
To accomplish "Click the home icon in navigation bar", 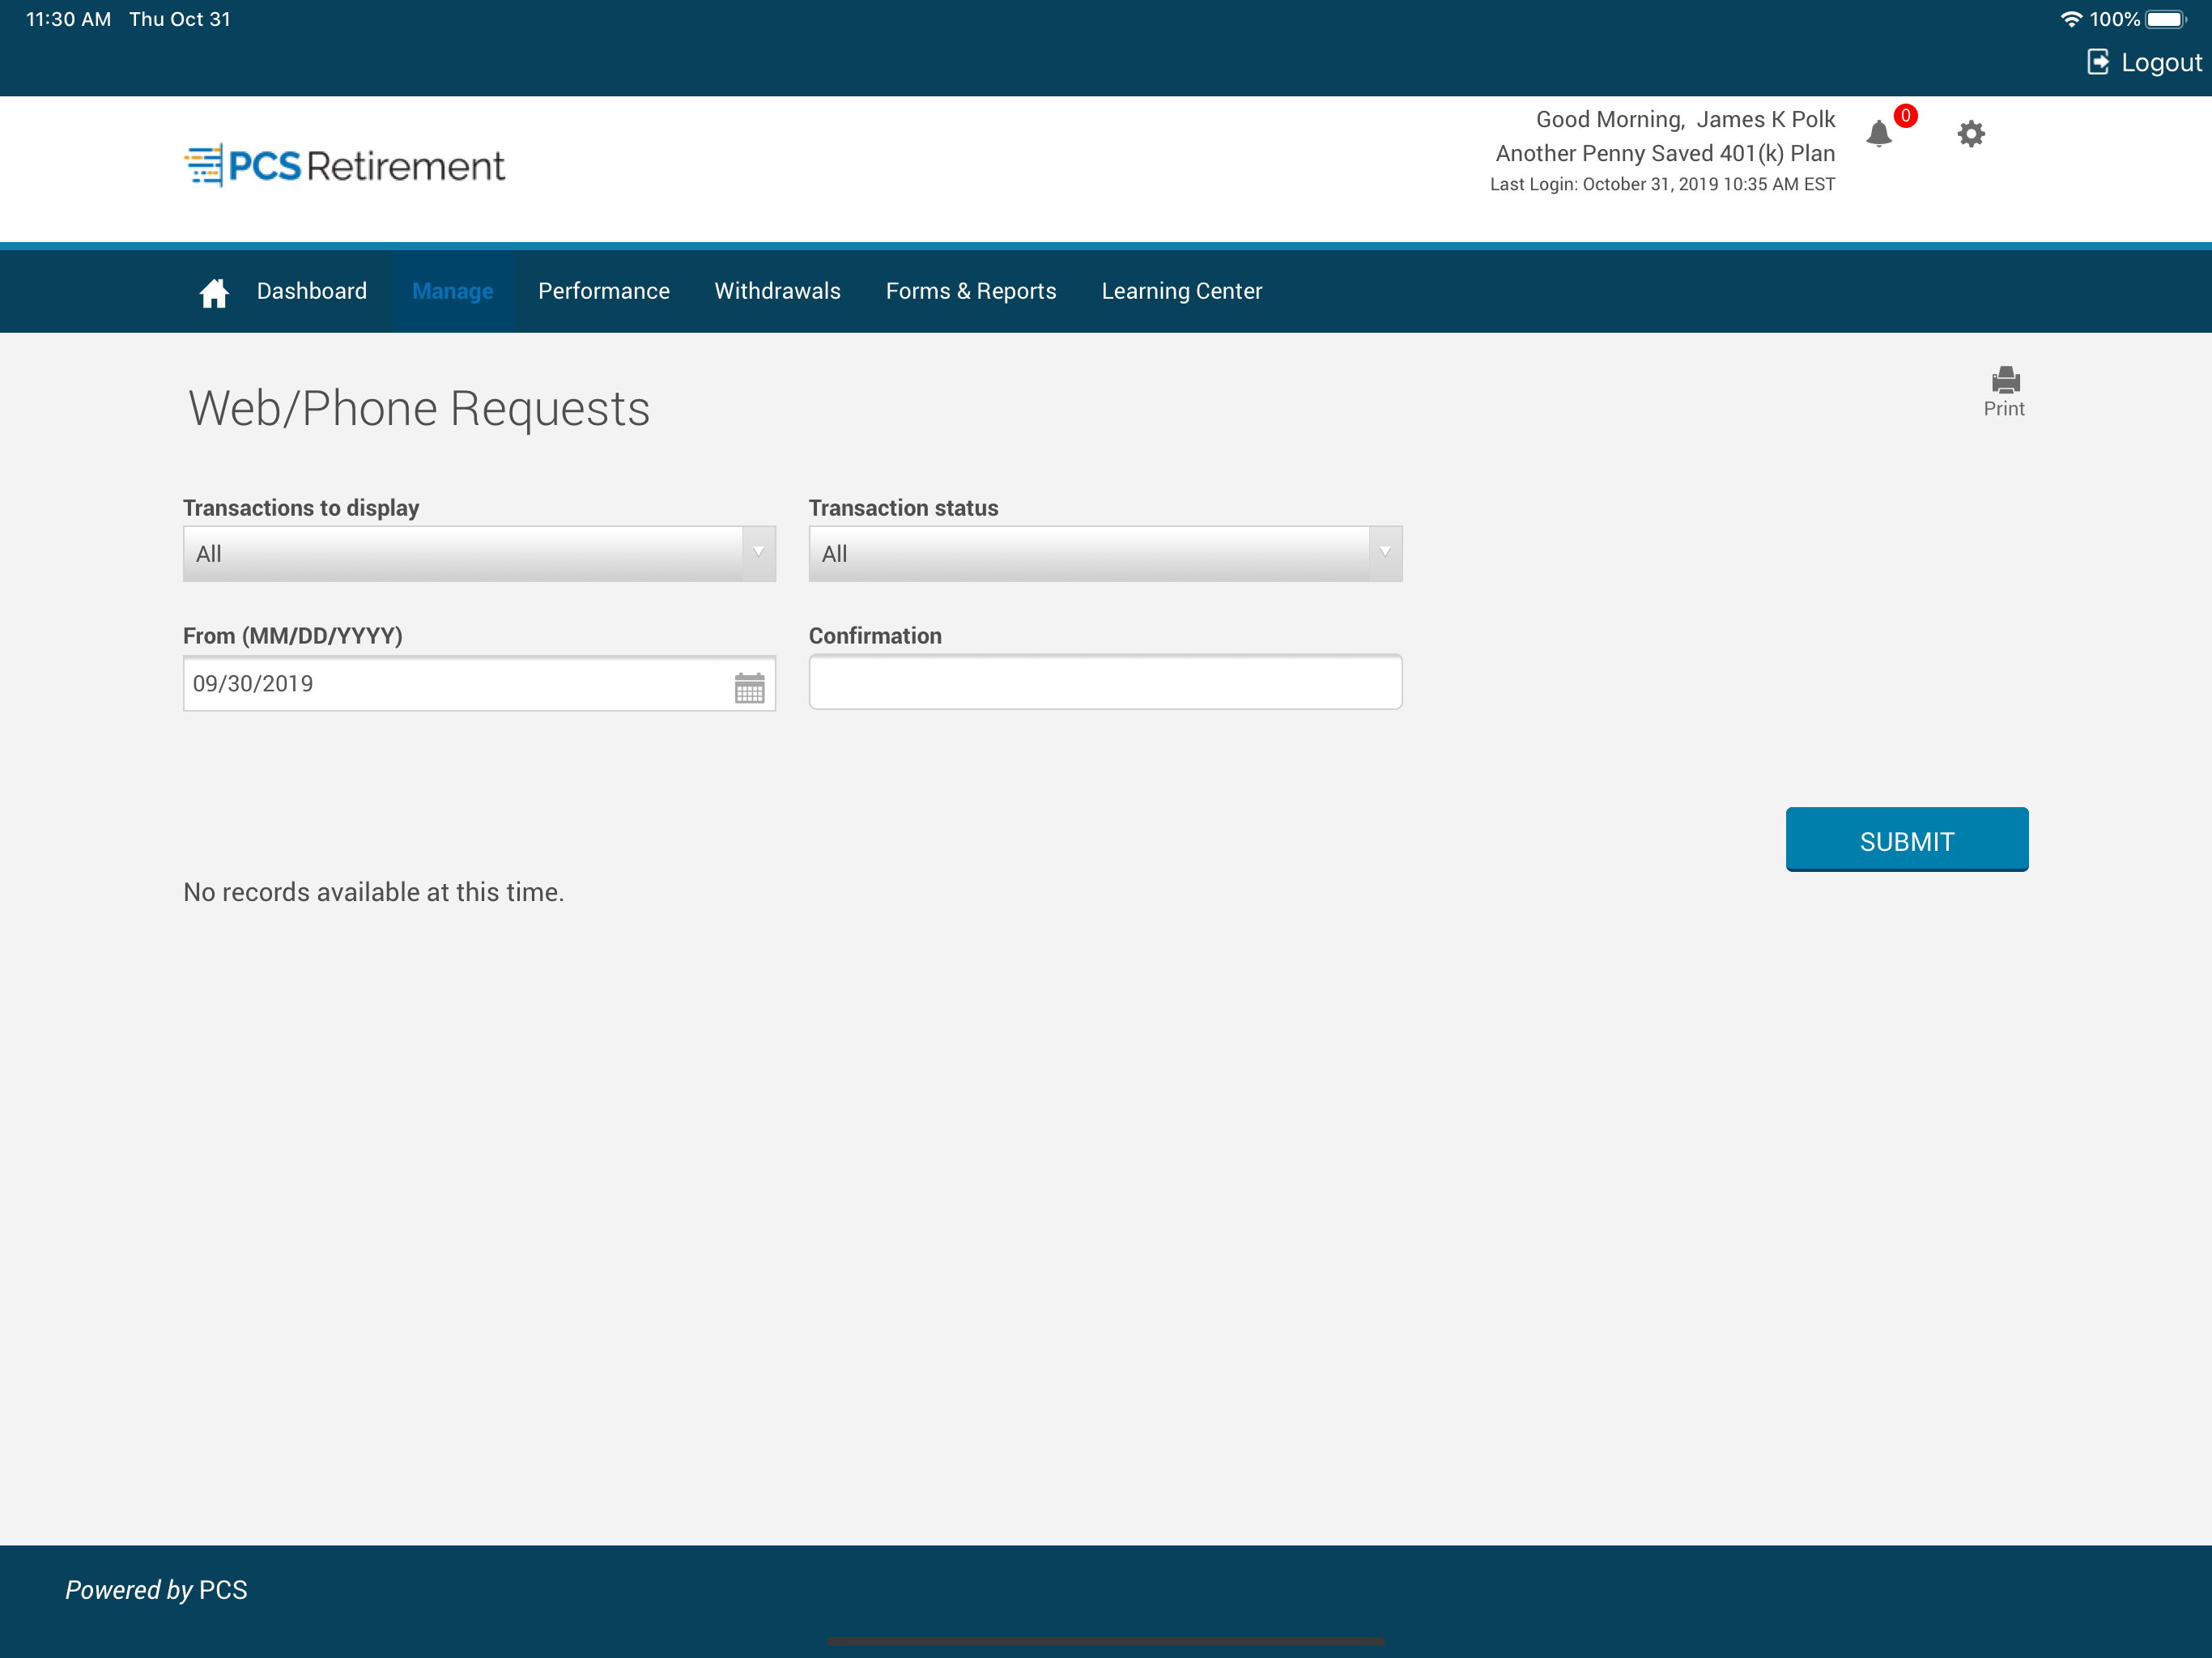I will point(214,293).
